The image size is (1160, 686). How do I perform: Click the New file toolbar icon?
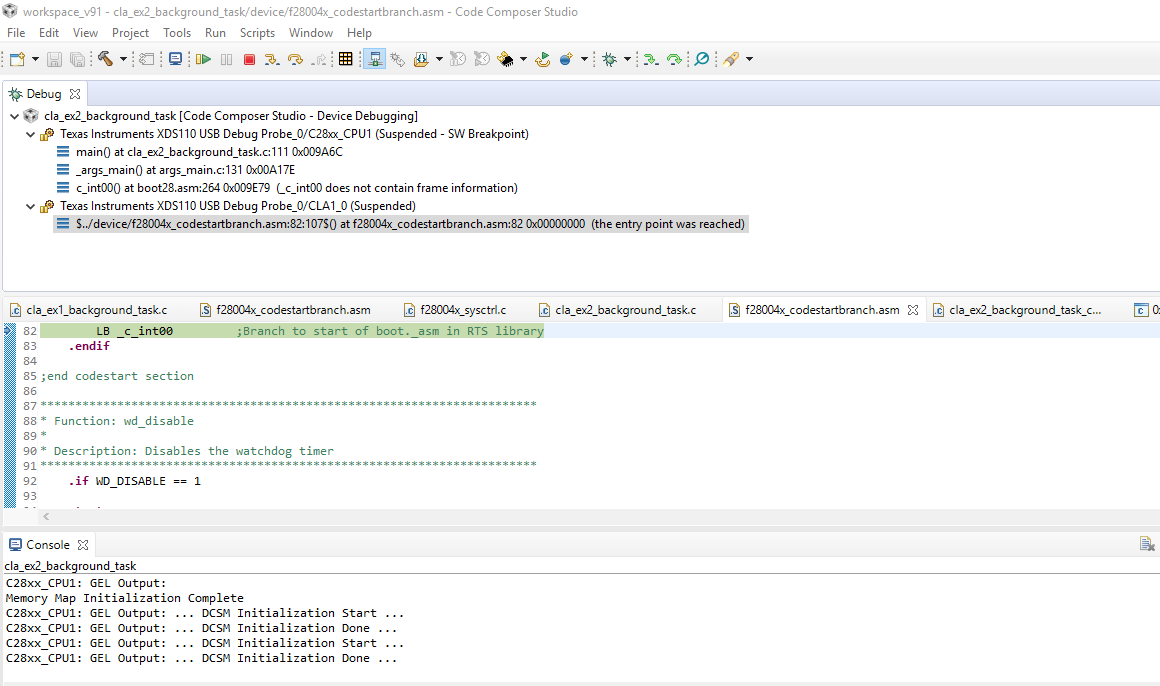(17, 60)
